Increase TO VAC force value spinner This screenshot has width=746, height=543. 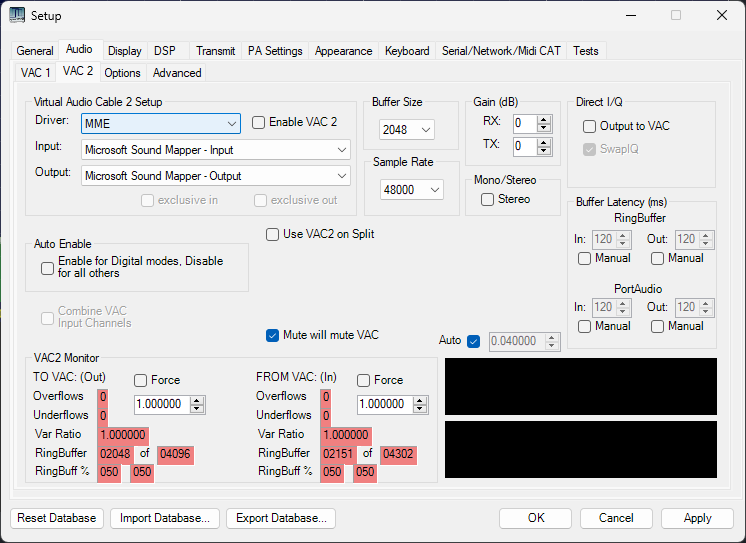pyautogui.click(x=197, y=400)
